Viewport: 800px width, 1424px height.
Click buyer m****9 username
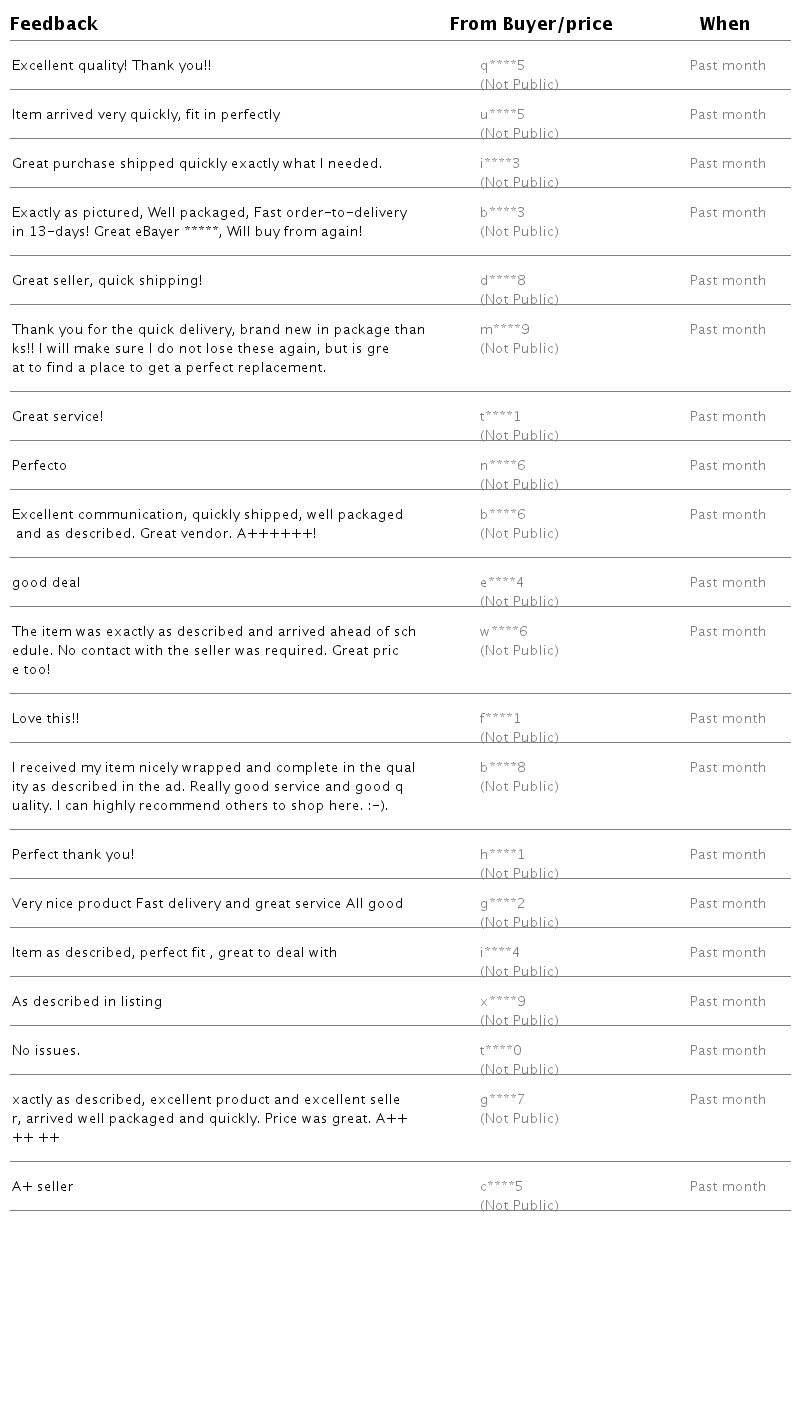505,330
